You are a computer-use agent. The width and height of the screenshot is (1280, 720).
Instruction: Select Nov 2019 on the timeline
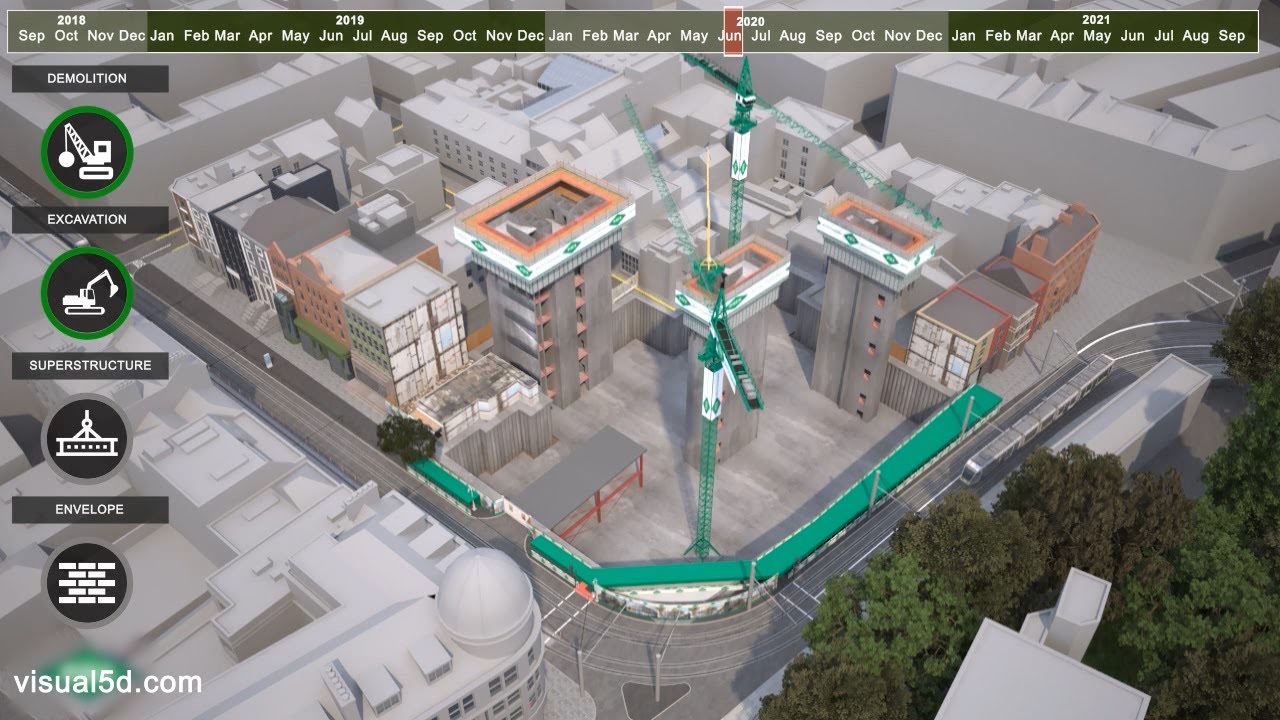[499, 36]
